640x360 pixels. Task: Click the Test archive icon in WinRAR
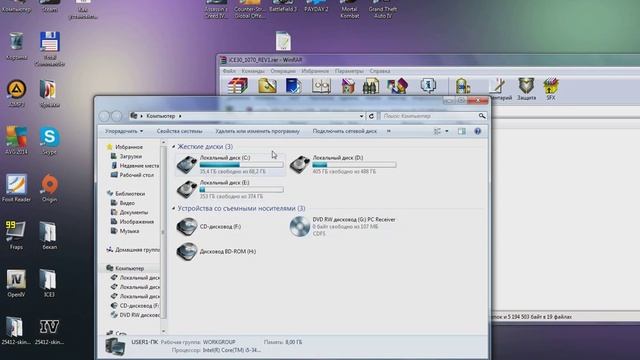293,86
